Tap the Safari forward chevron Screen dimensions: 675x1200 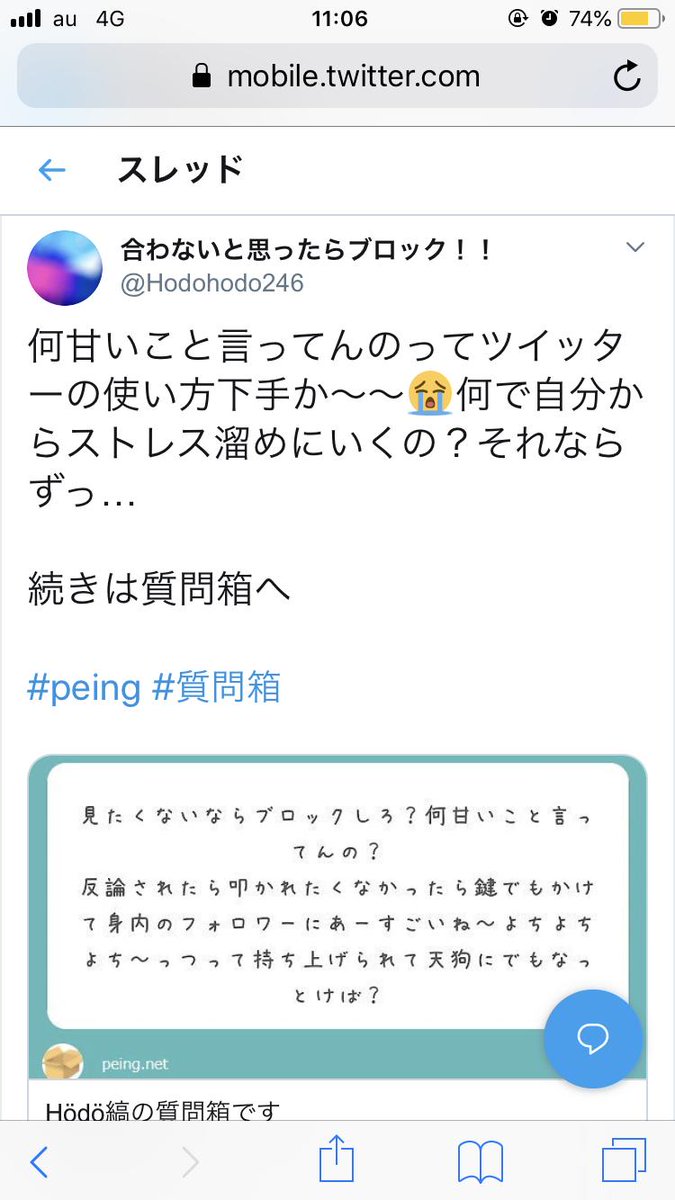click(x=189, y=1162)
